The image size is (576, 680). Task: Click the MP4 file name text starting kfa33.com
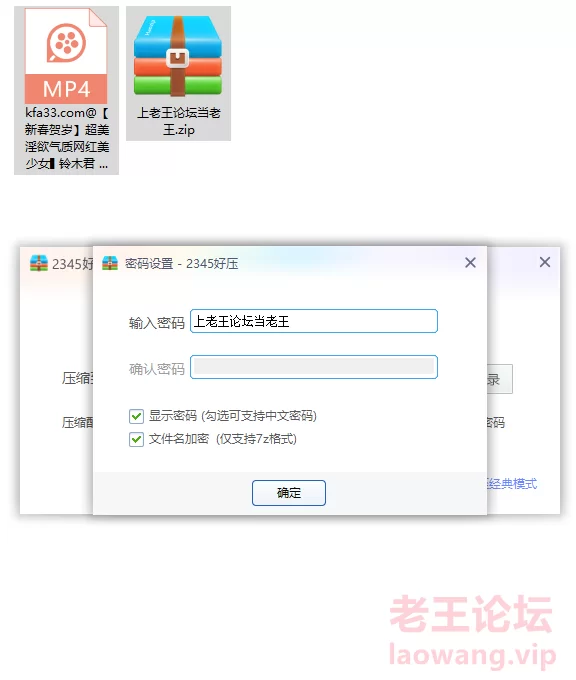[66, 138]
